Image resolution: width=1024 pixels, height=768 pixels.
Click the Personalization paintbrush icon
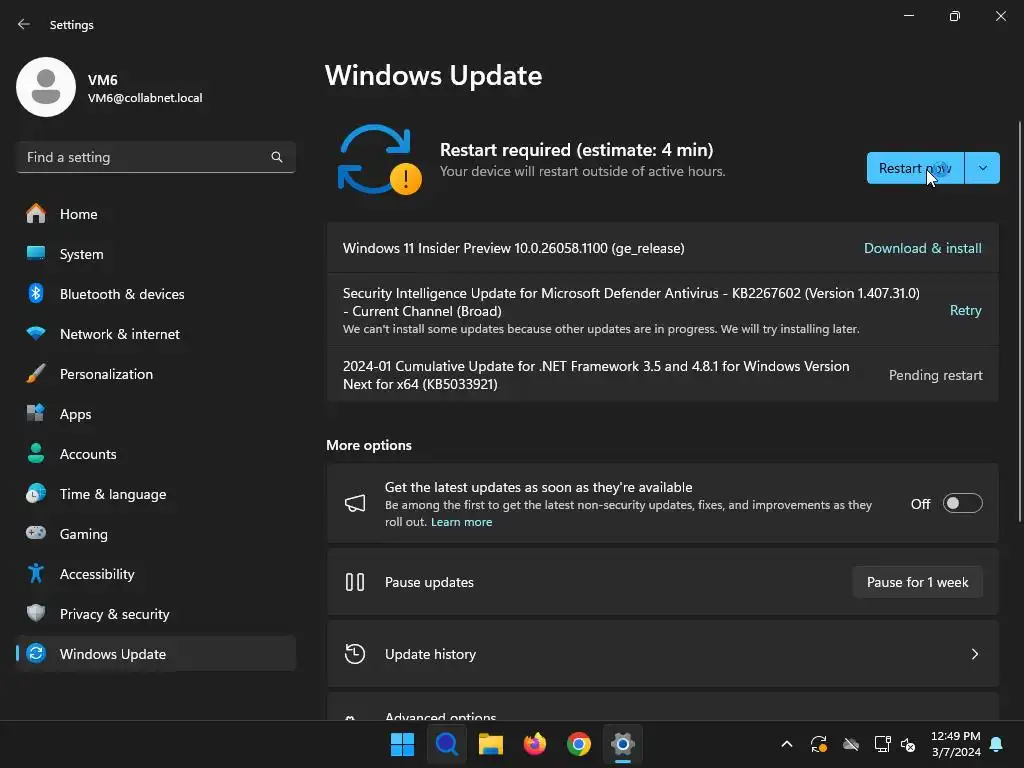click(x=36, y=374)
